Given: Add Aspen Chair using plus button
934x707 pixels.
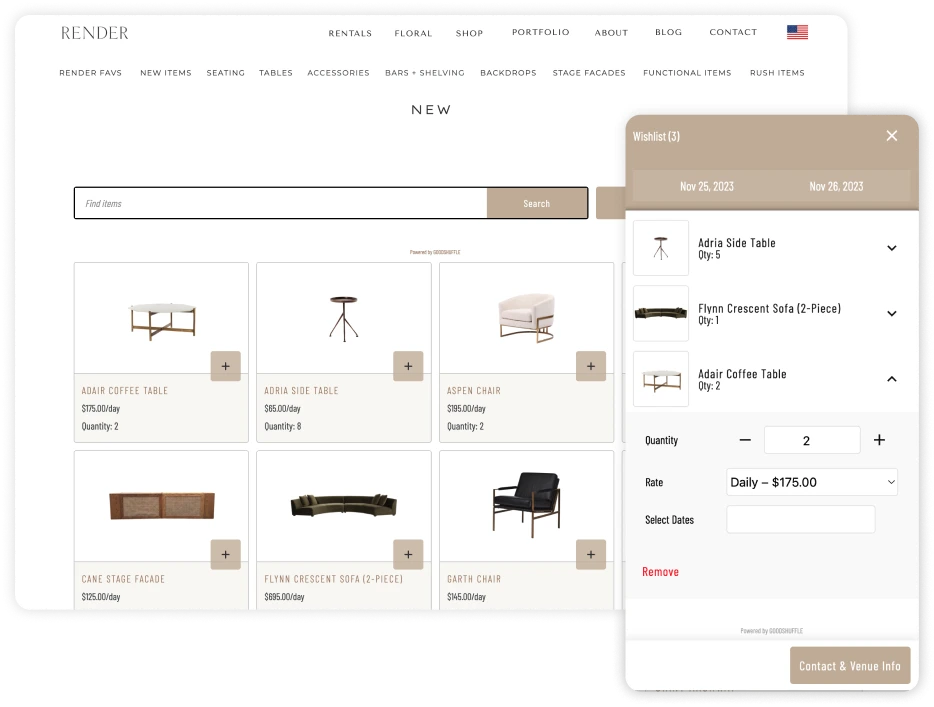Looking at the screenshot, I should click(591, 366).
